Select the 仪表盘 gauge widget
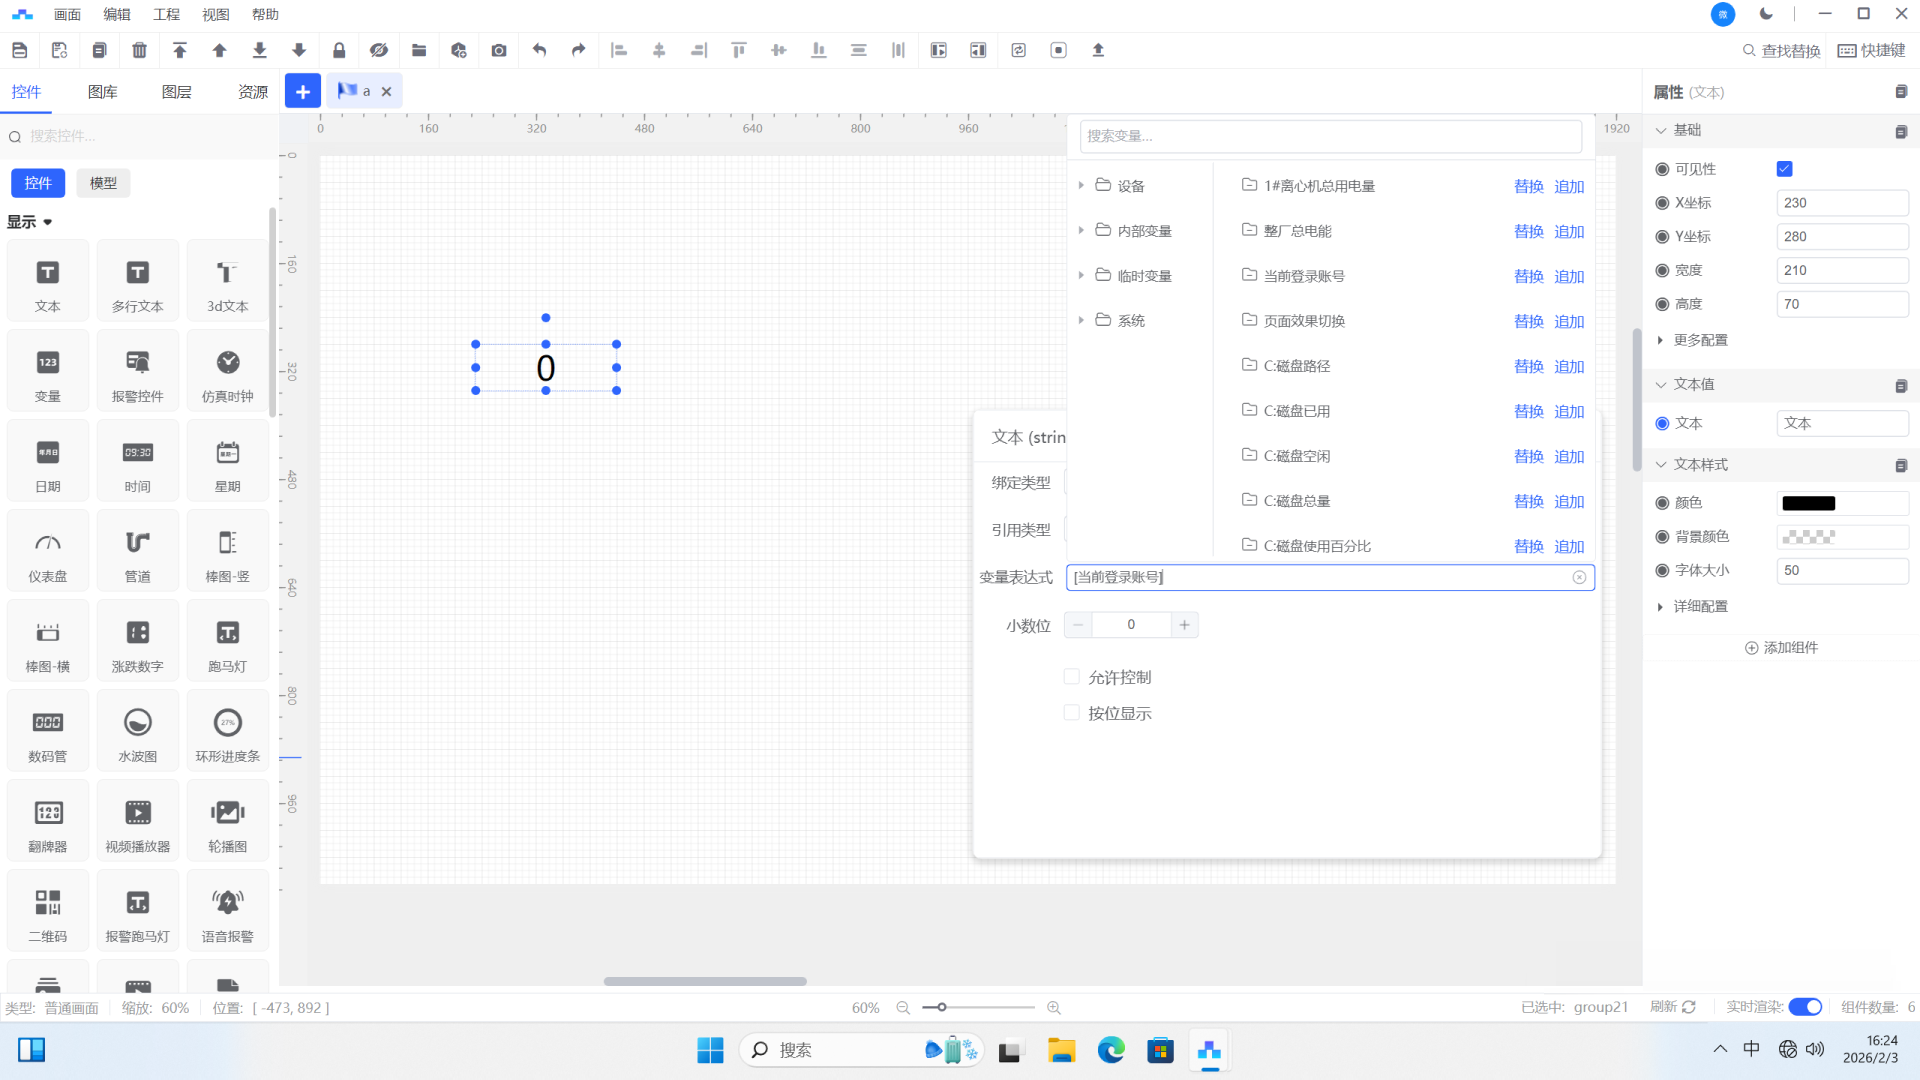The width and height of the screenshot is (1920, 1080). (x=48, y=551)
